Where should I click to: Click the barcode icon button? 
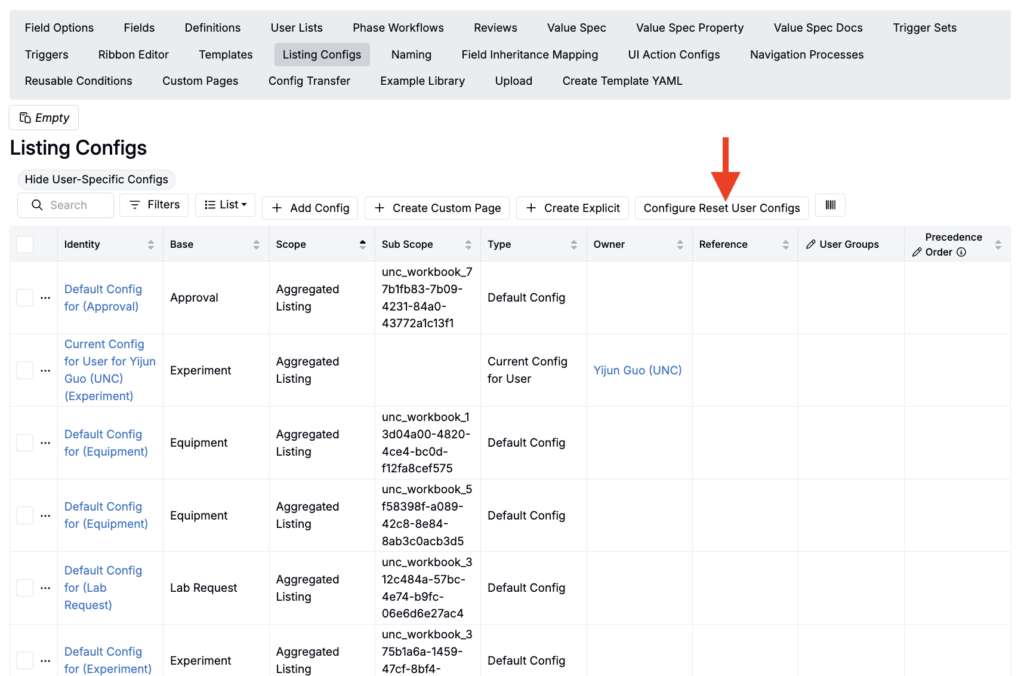(x=830, y=206)
